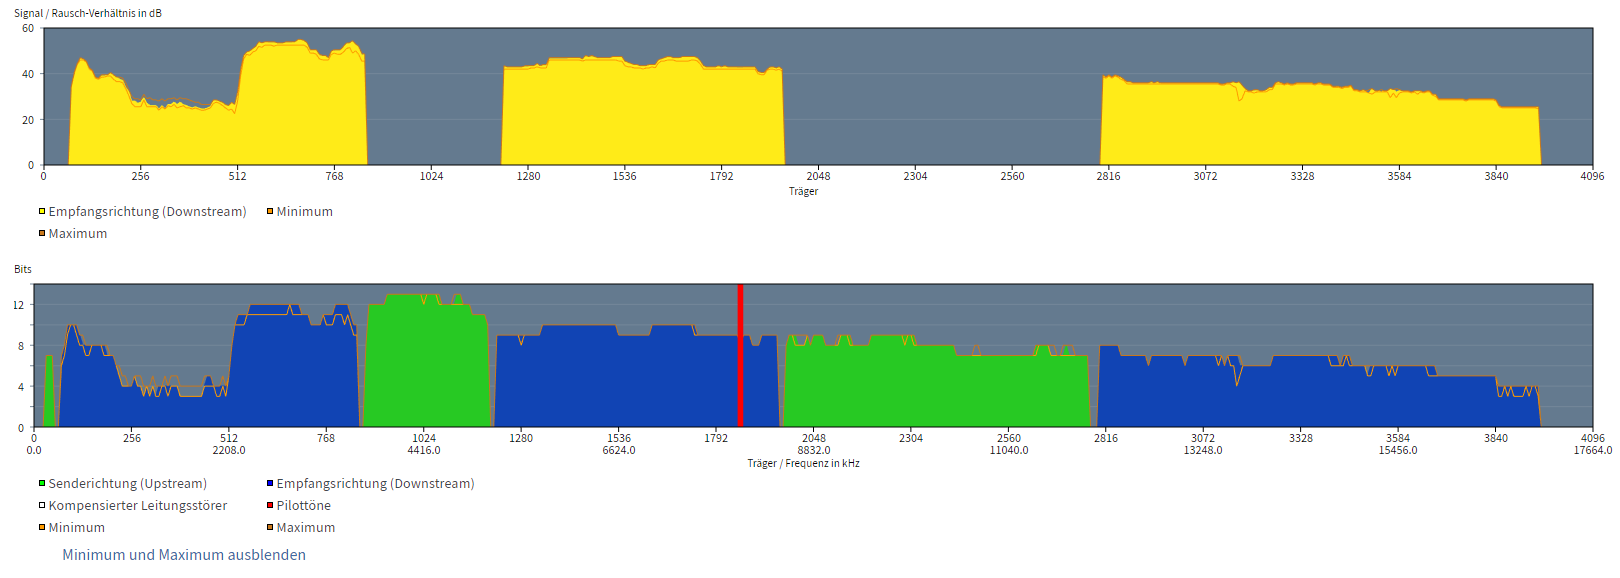Click 'Träger' label under SNR chart
1620x578 pixels.
803,191
